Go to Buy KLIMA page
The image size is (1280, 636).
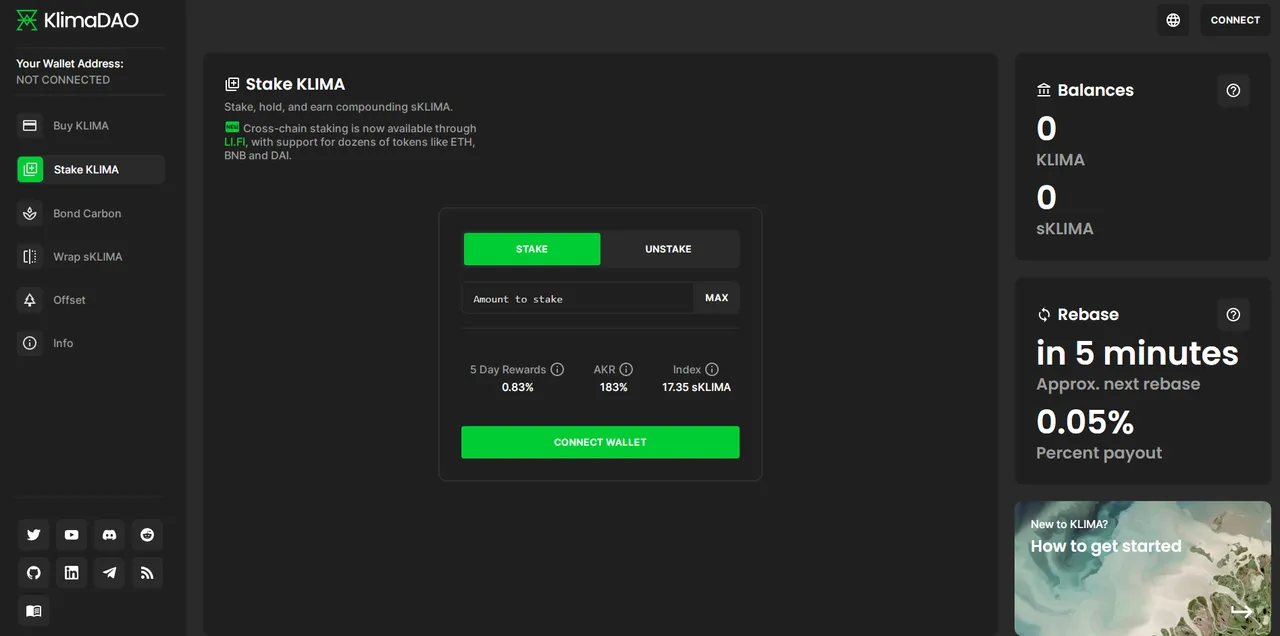pos(91,126)
